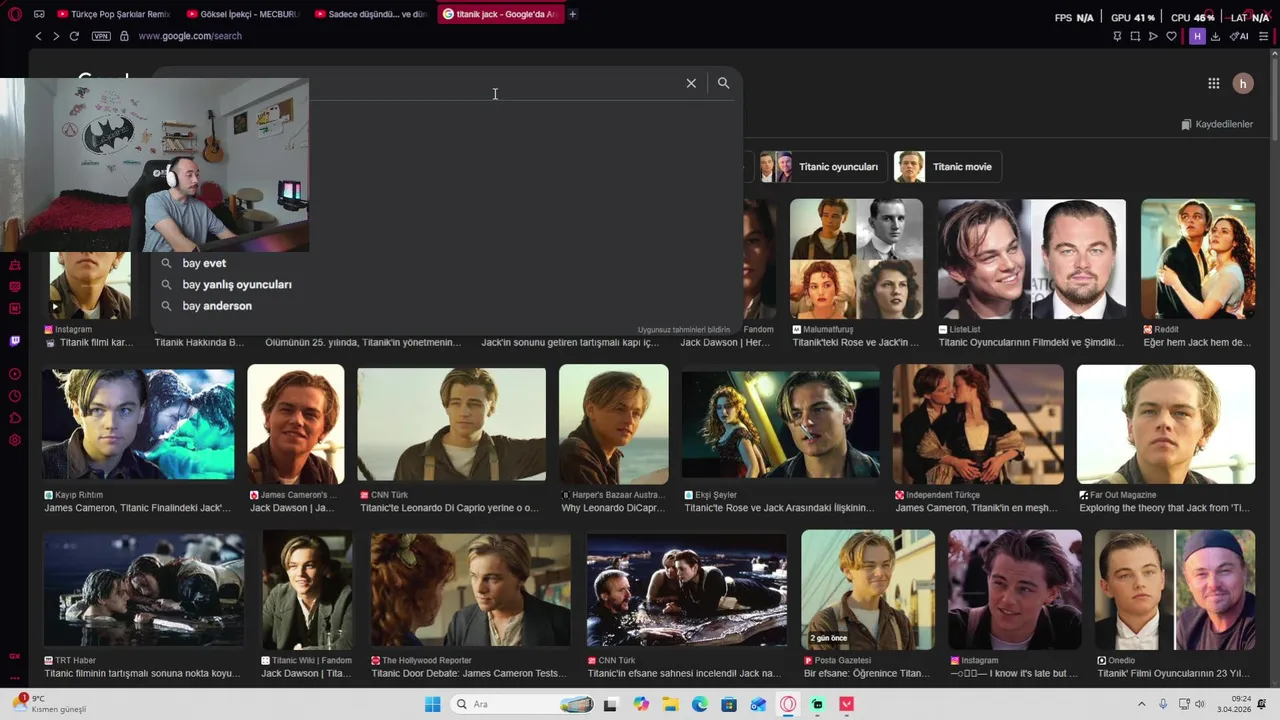Open the James Cameron's Jack Dawson image
This screenshot has height=720, width=1280.
[x=296, y=424]
